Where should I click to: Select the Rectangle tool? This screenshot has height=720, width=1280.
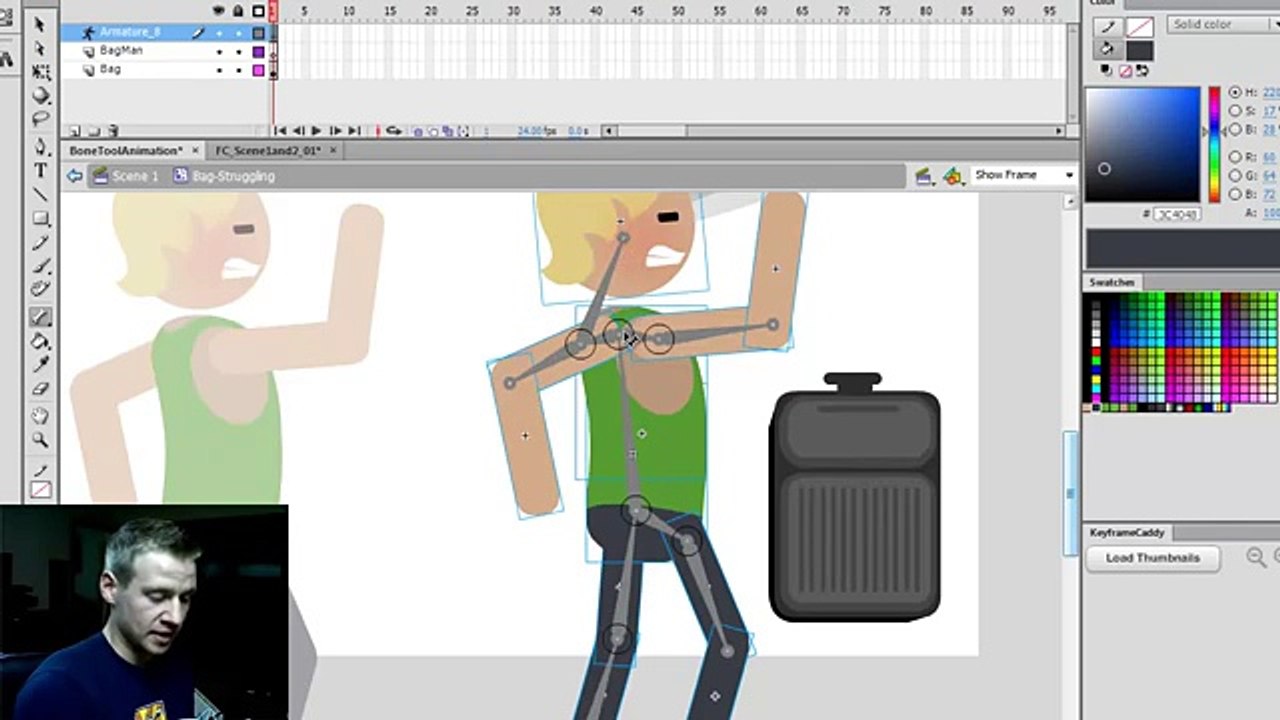[x=40, y=218]
